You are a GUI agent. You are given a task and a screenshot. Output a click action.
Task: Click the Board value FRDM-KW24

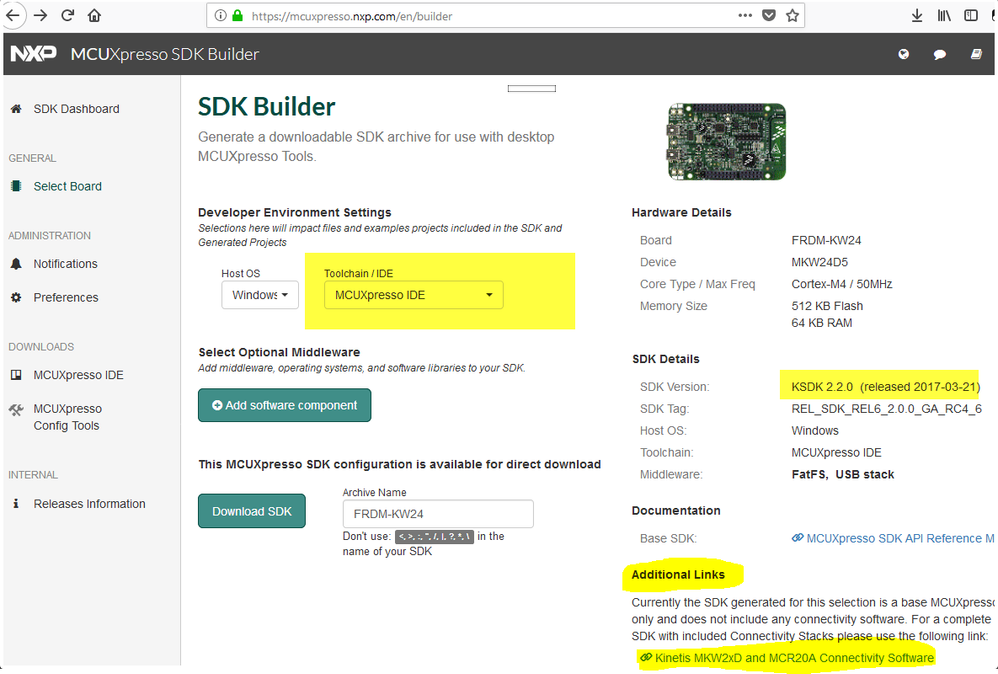pyautogui.click(x=826, y=240)
